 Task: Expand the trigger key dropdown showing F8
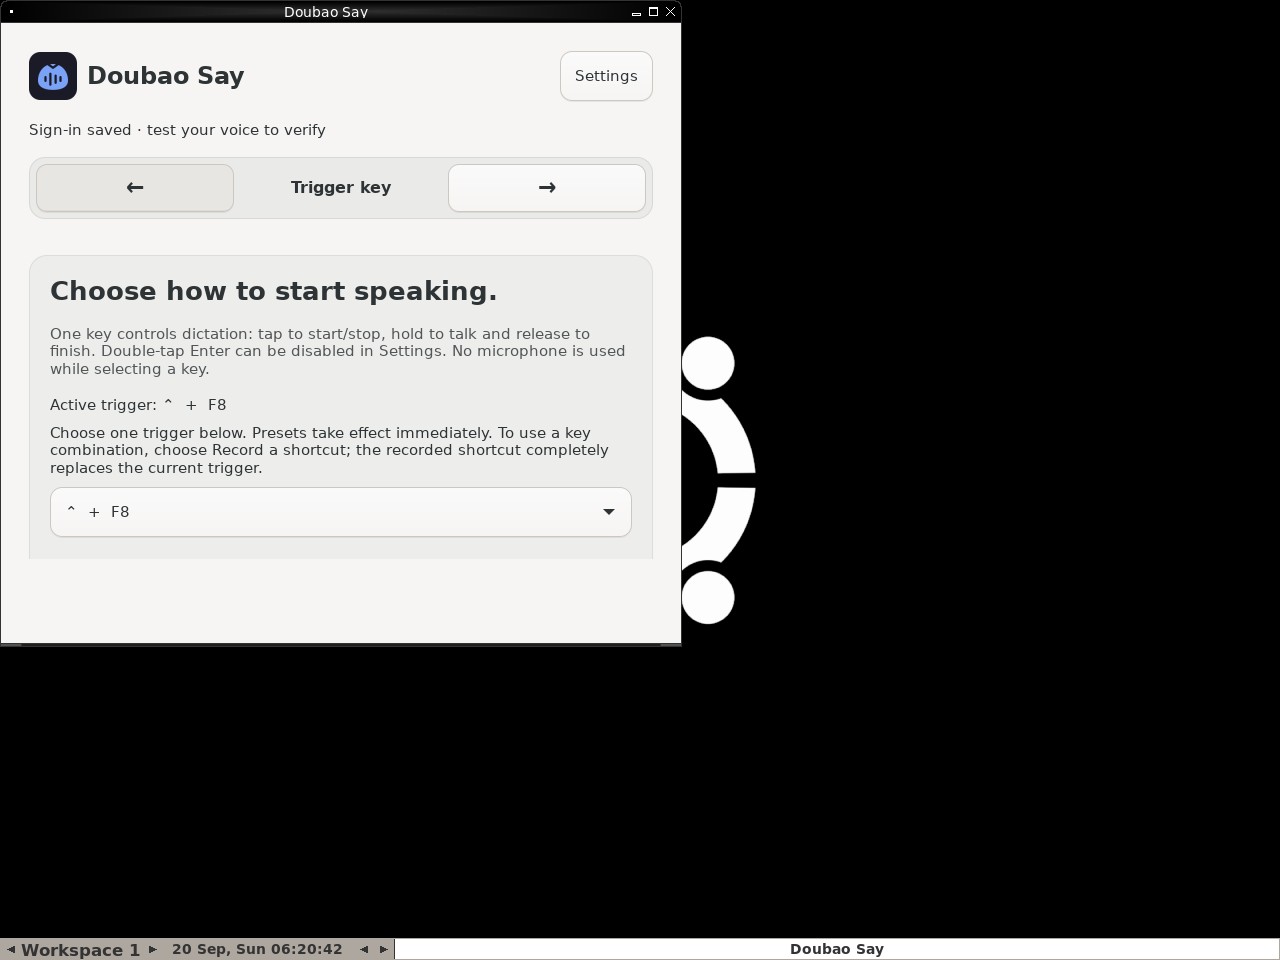pos(341,512)
